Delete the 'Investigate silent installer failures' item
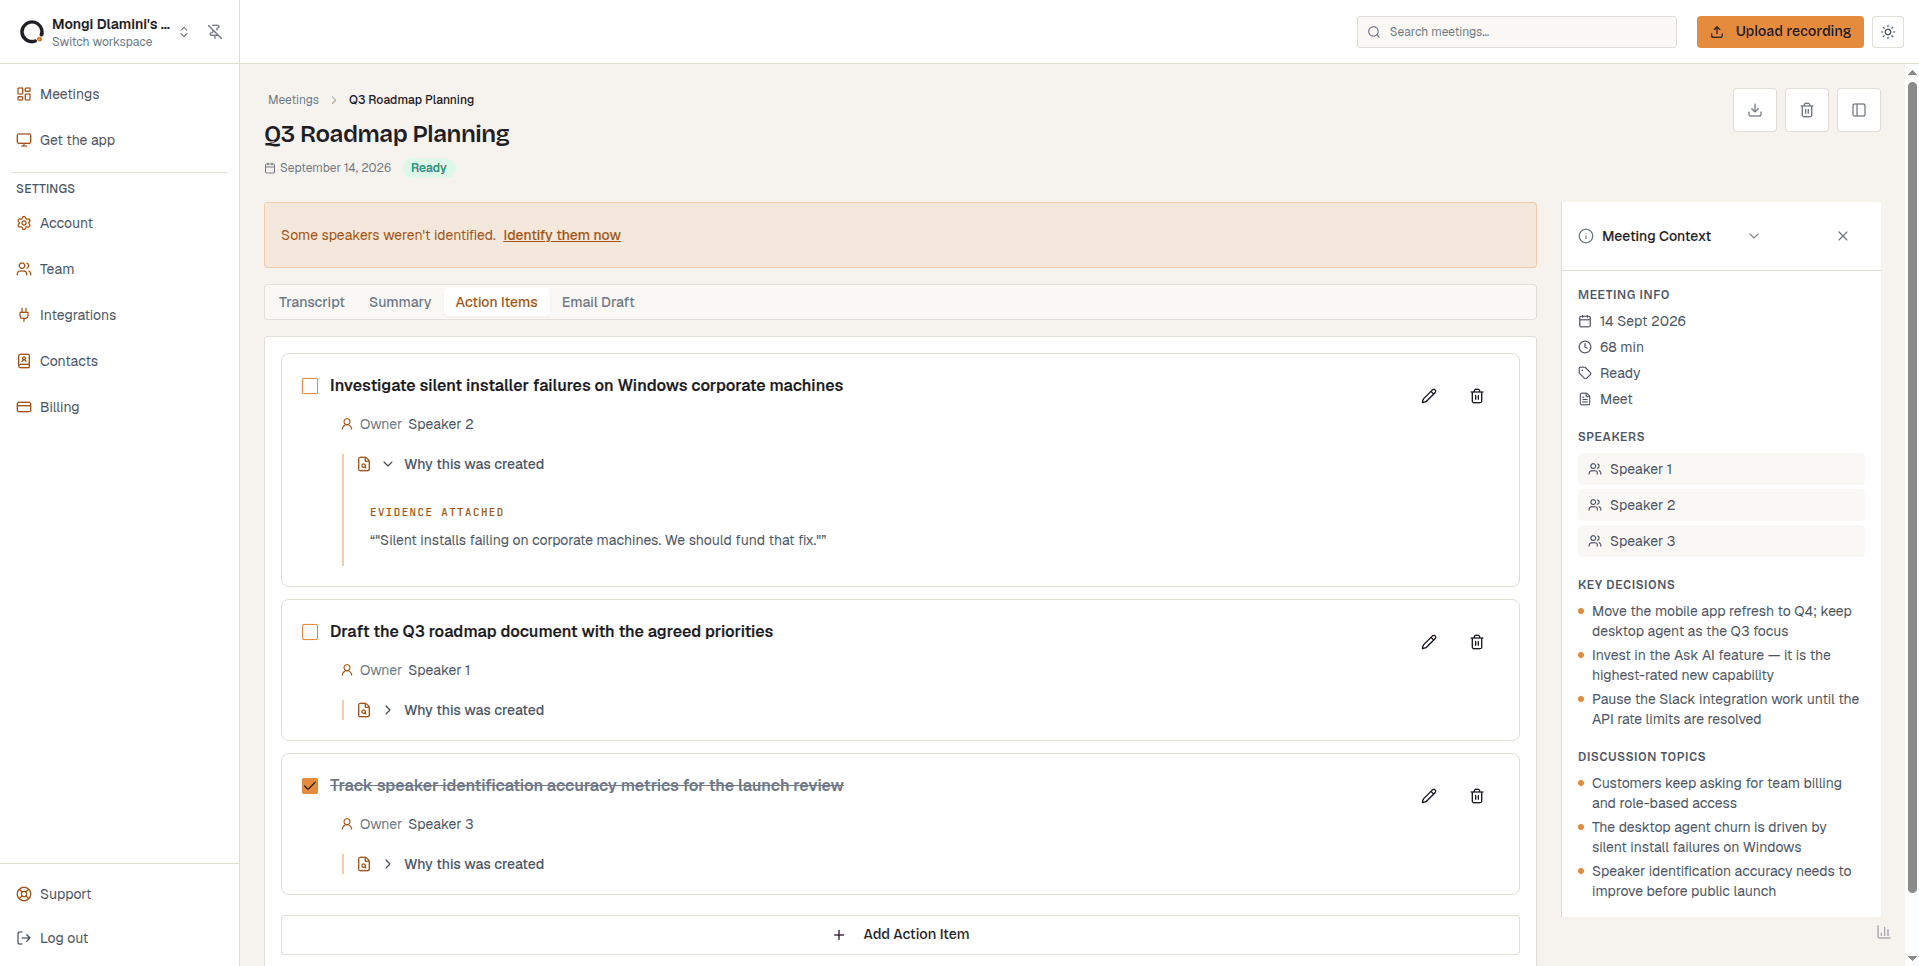 (x=1476, y=396)
